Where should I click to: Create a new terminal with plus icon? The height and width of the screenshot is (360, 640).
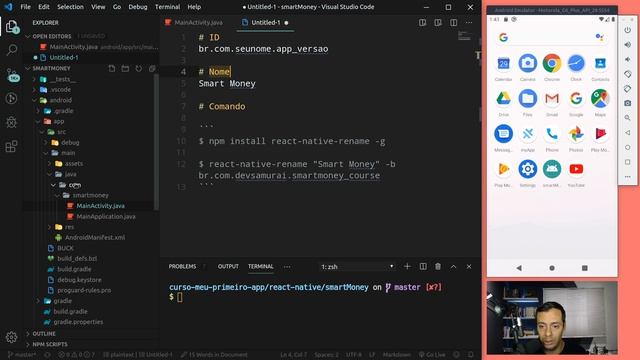click(x=407, y=267)
